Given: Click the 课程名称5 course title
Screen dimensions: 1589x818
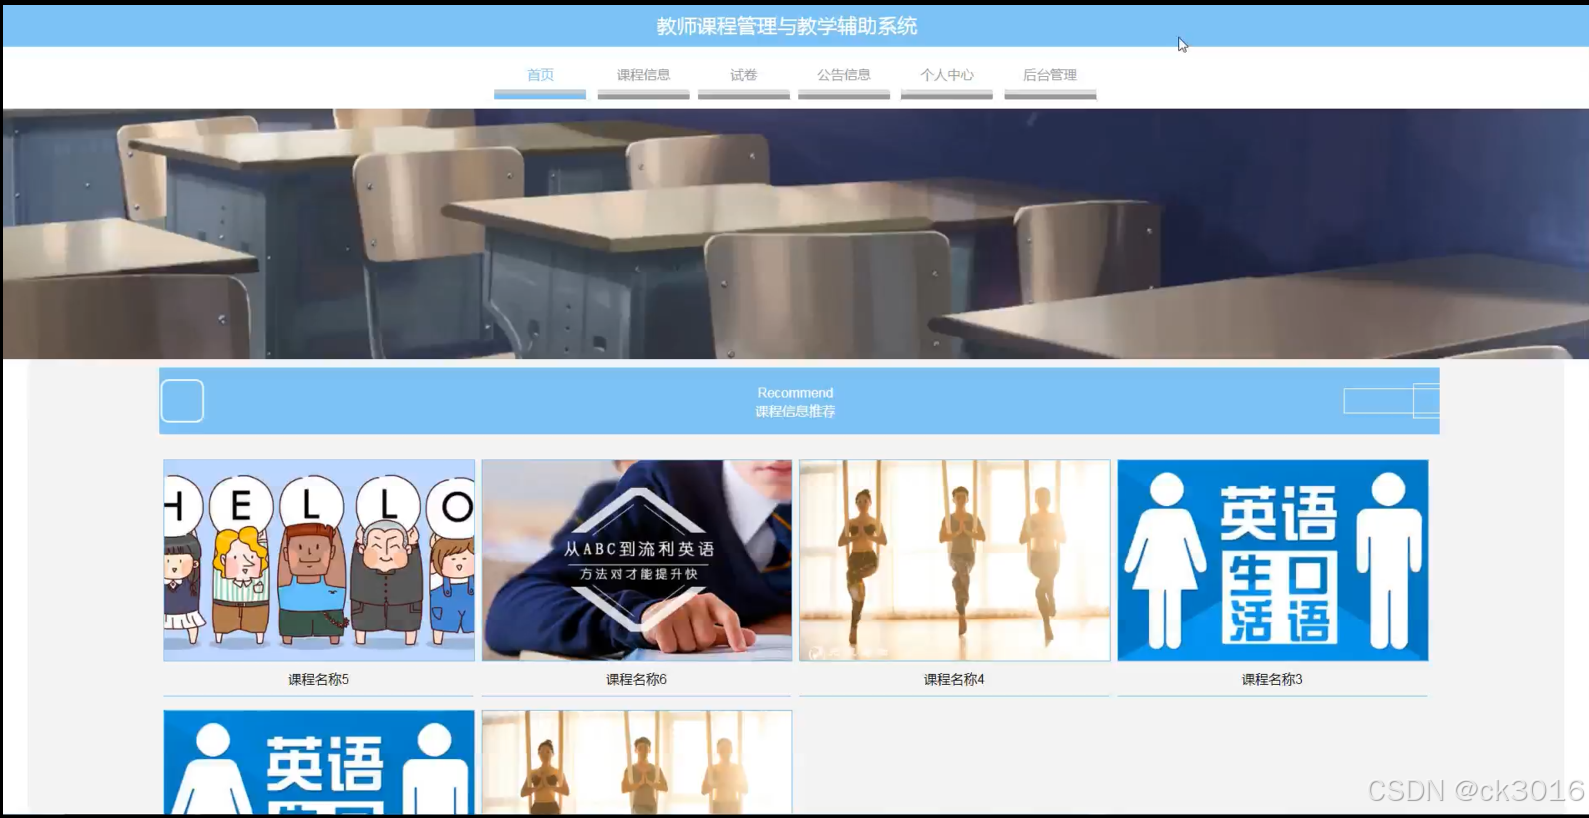Looking at the screenshot, I should (319, 679).
